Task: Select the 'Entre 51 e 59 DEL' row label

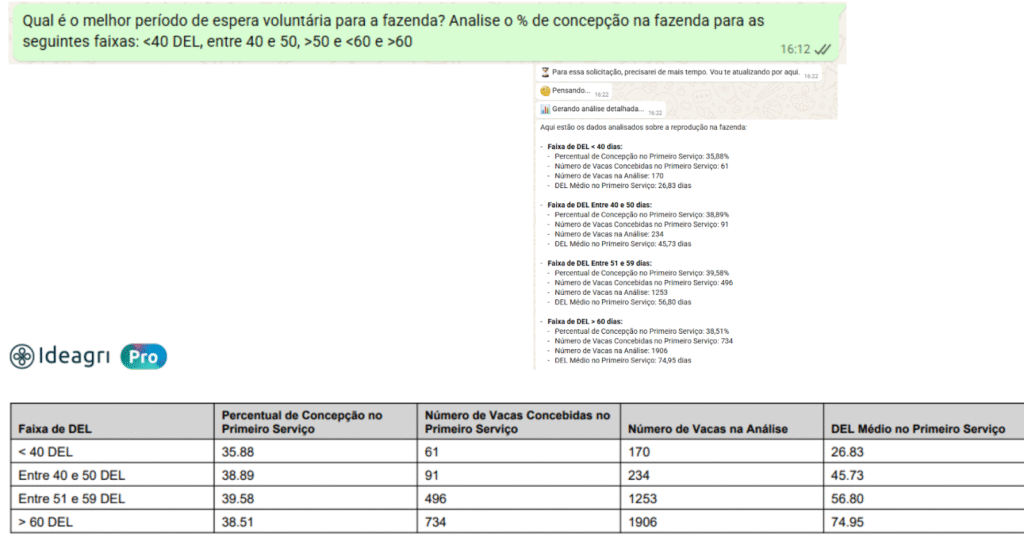Action: 71,498
